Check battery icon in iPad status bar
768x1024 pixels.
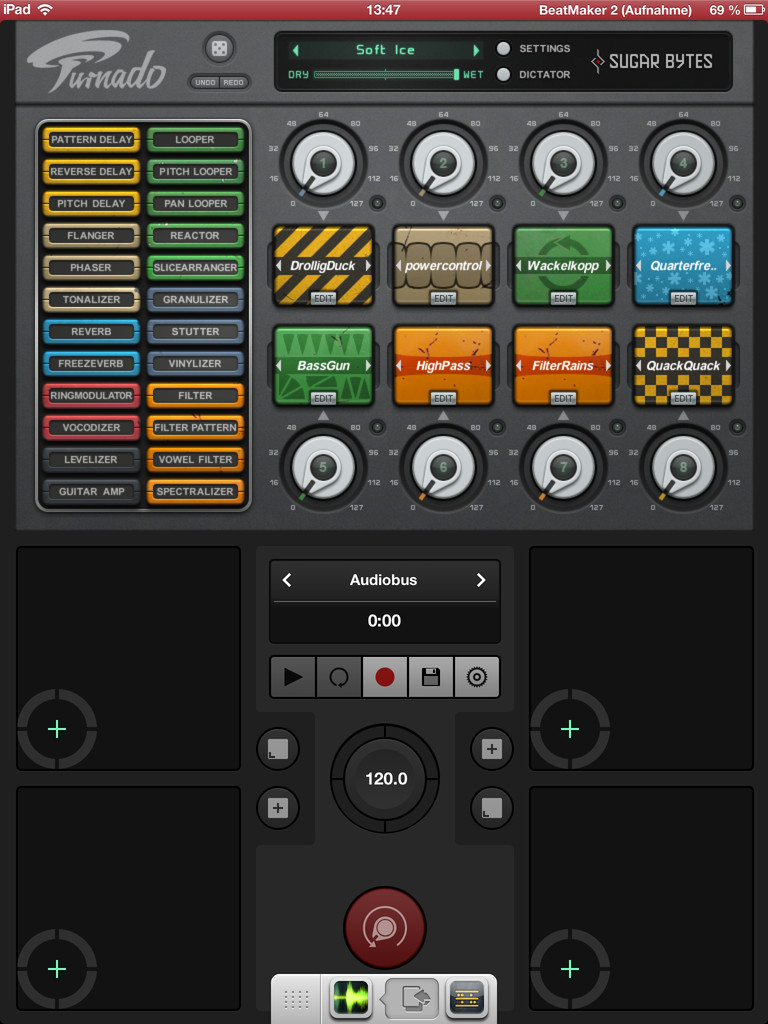coord(753,10)
